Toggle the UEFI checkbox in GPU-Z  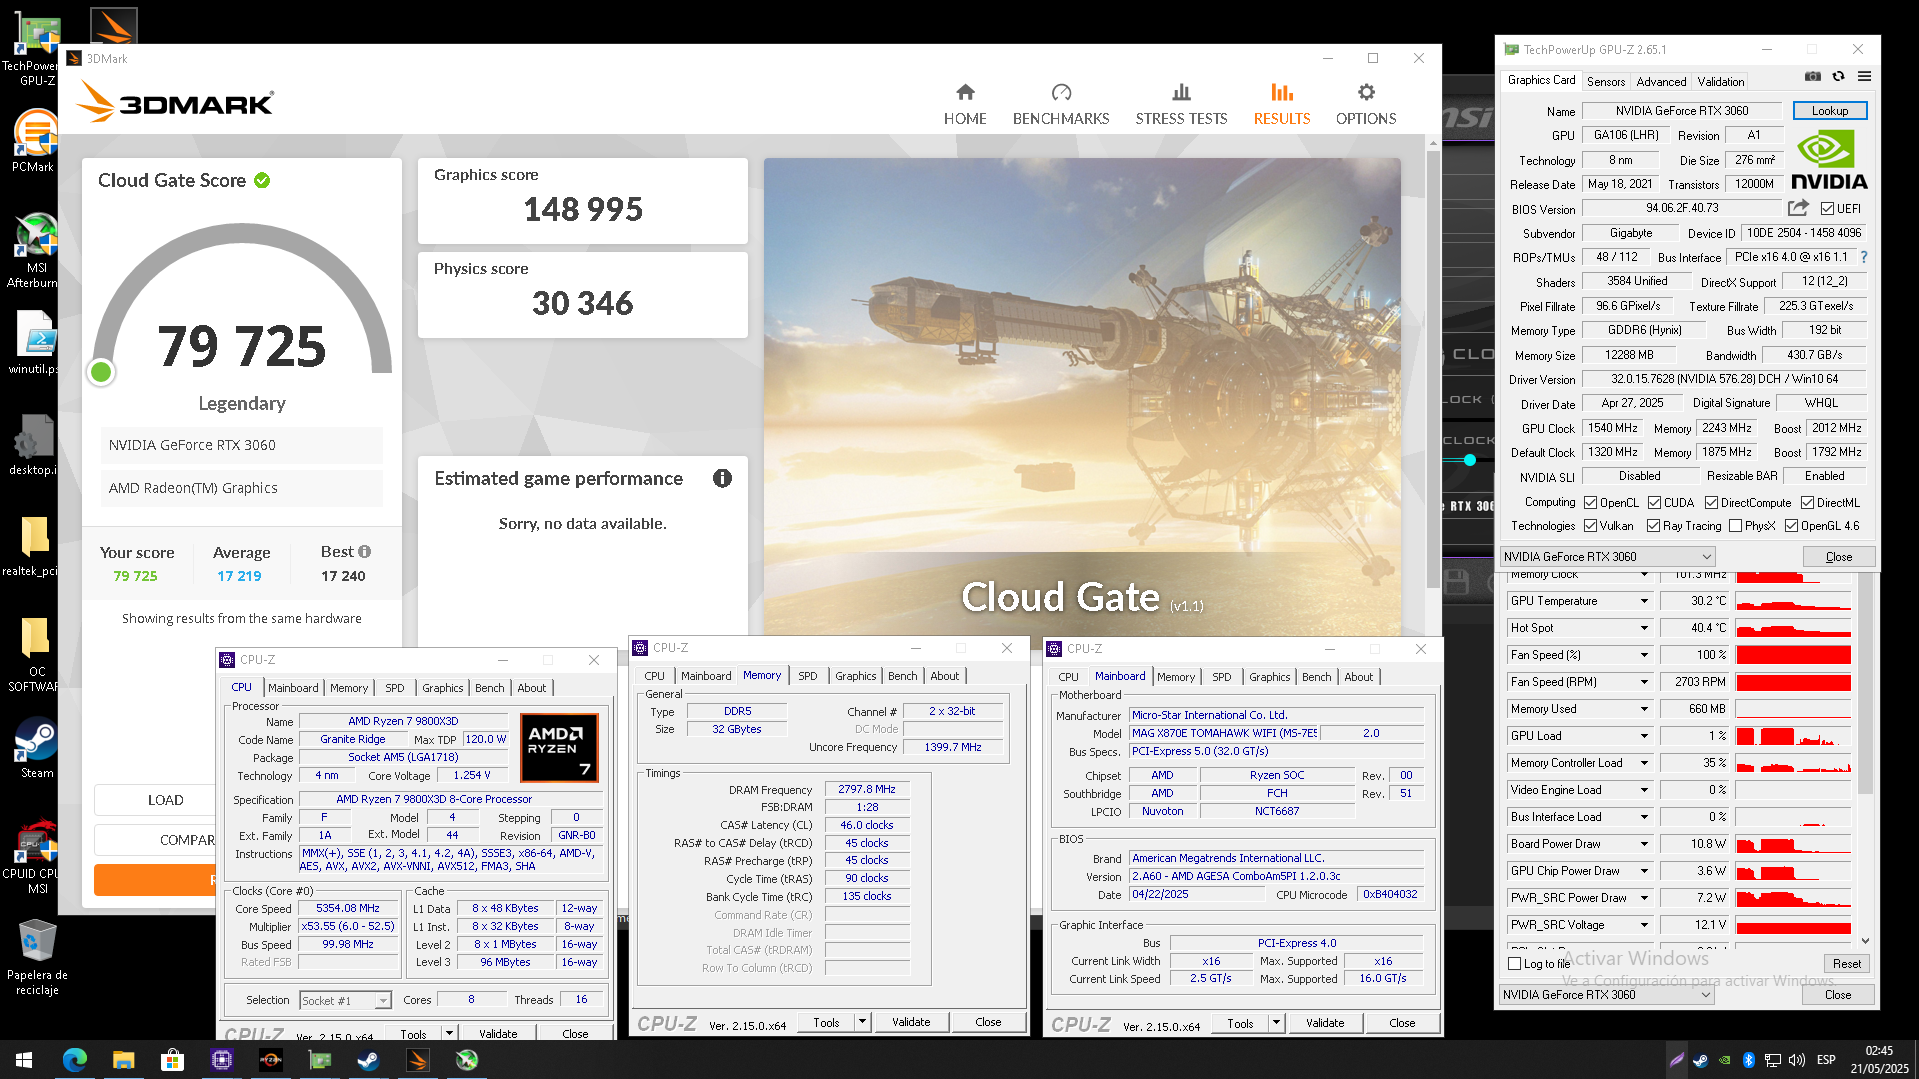click(1827, 209)
